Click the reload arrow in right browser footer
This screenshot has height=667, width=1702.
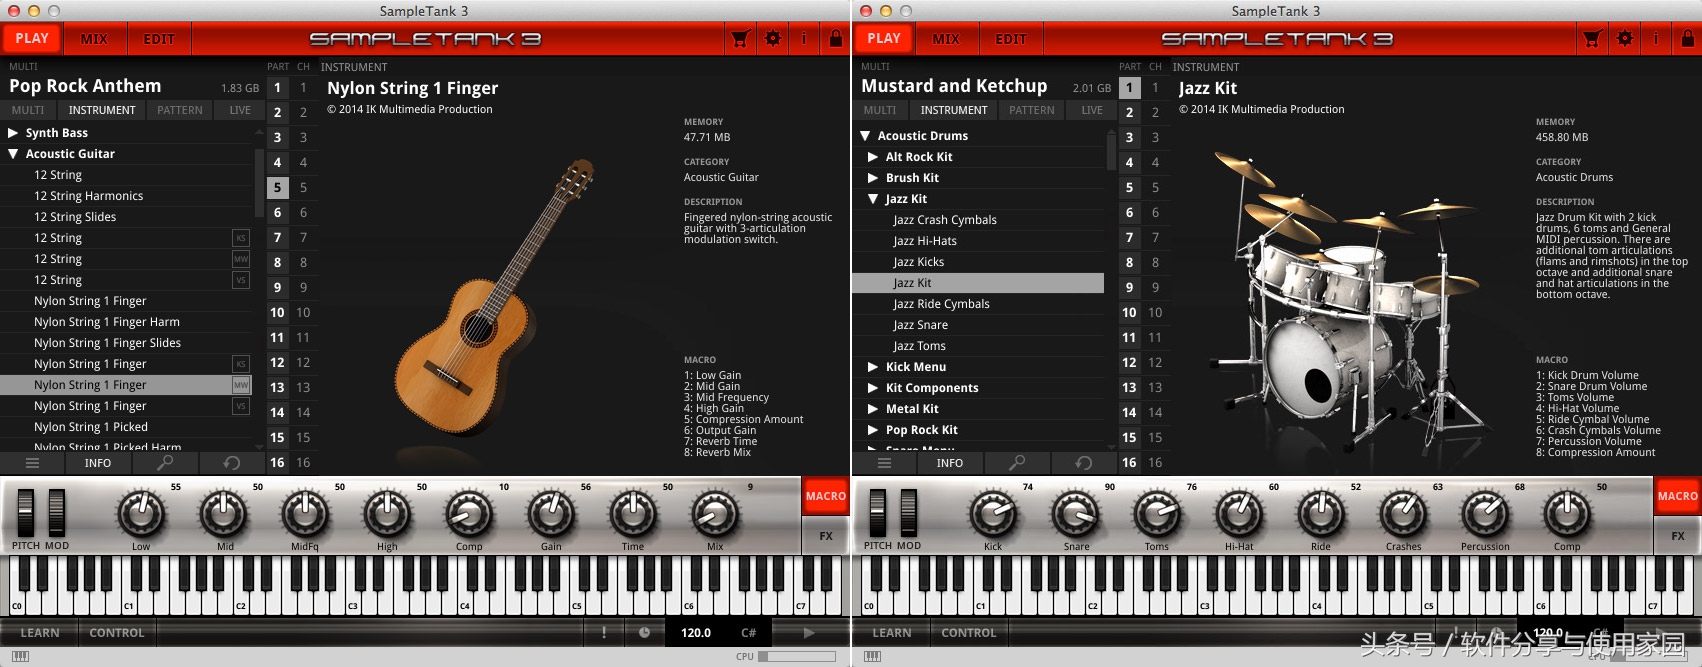(1084, 463)
